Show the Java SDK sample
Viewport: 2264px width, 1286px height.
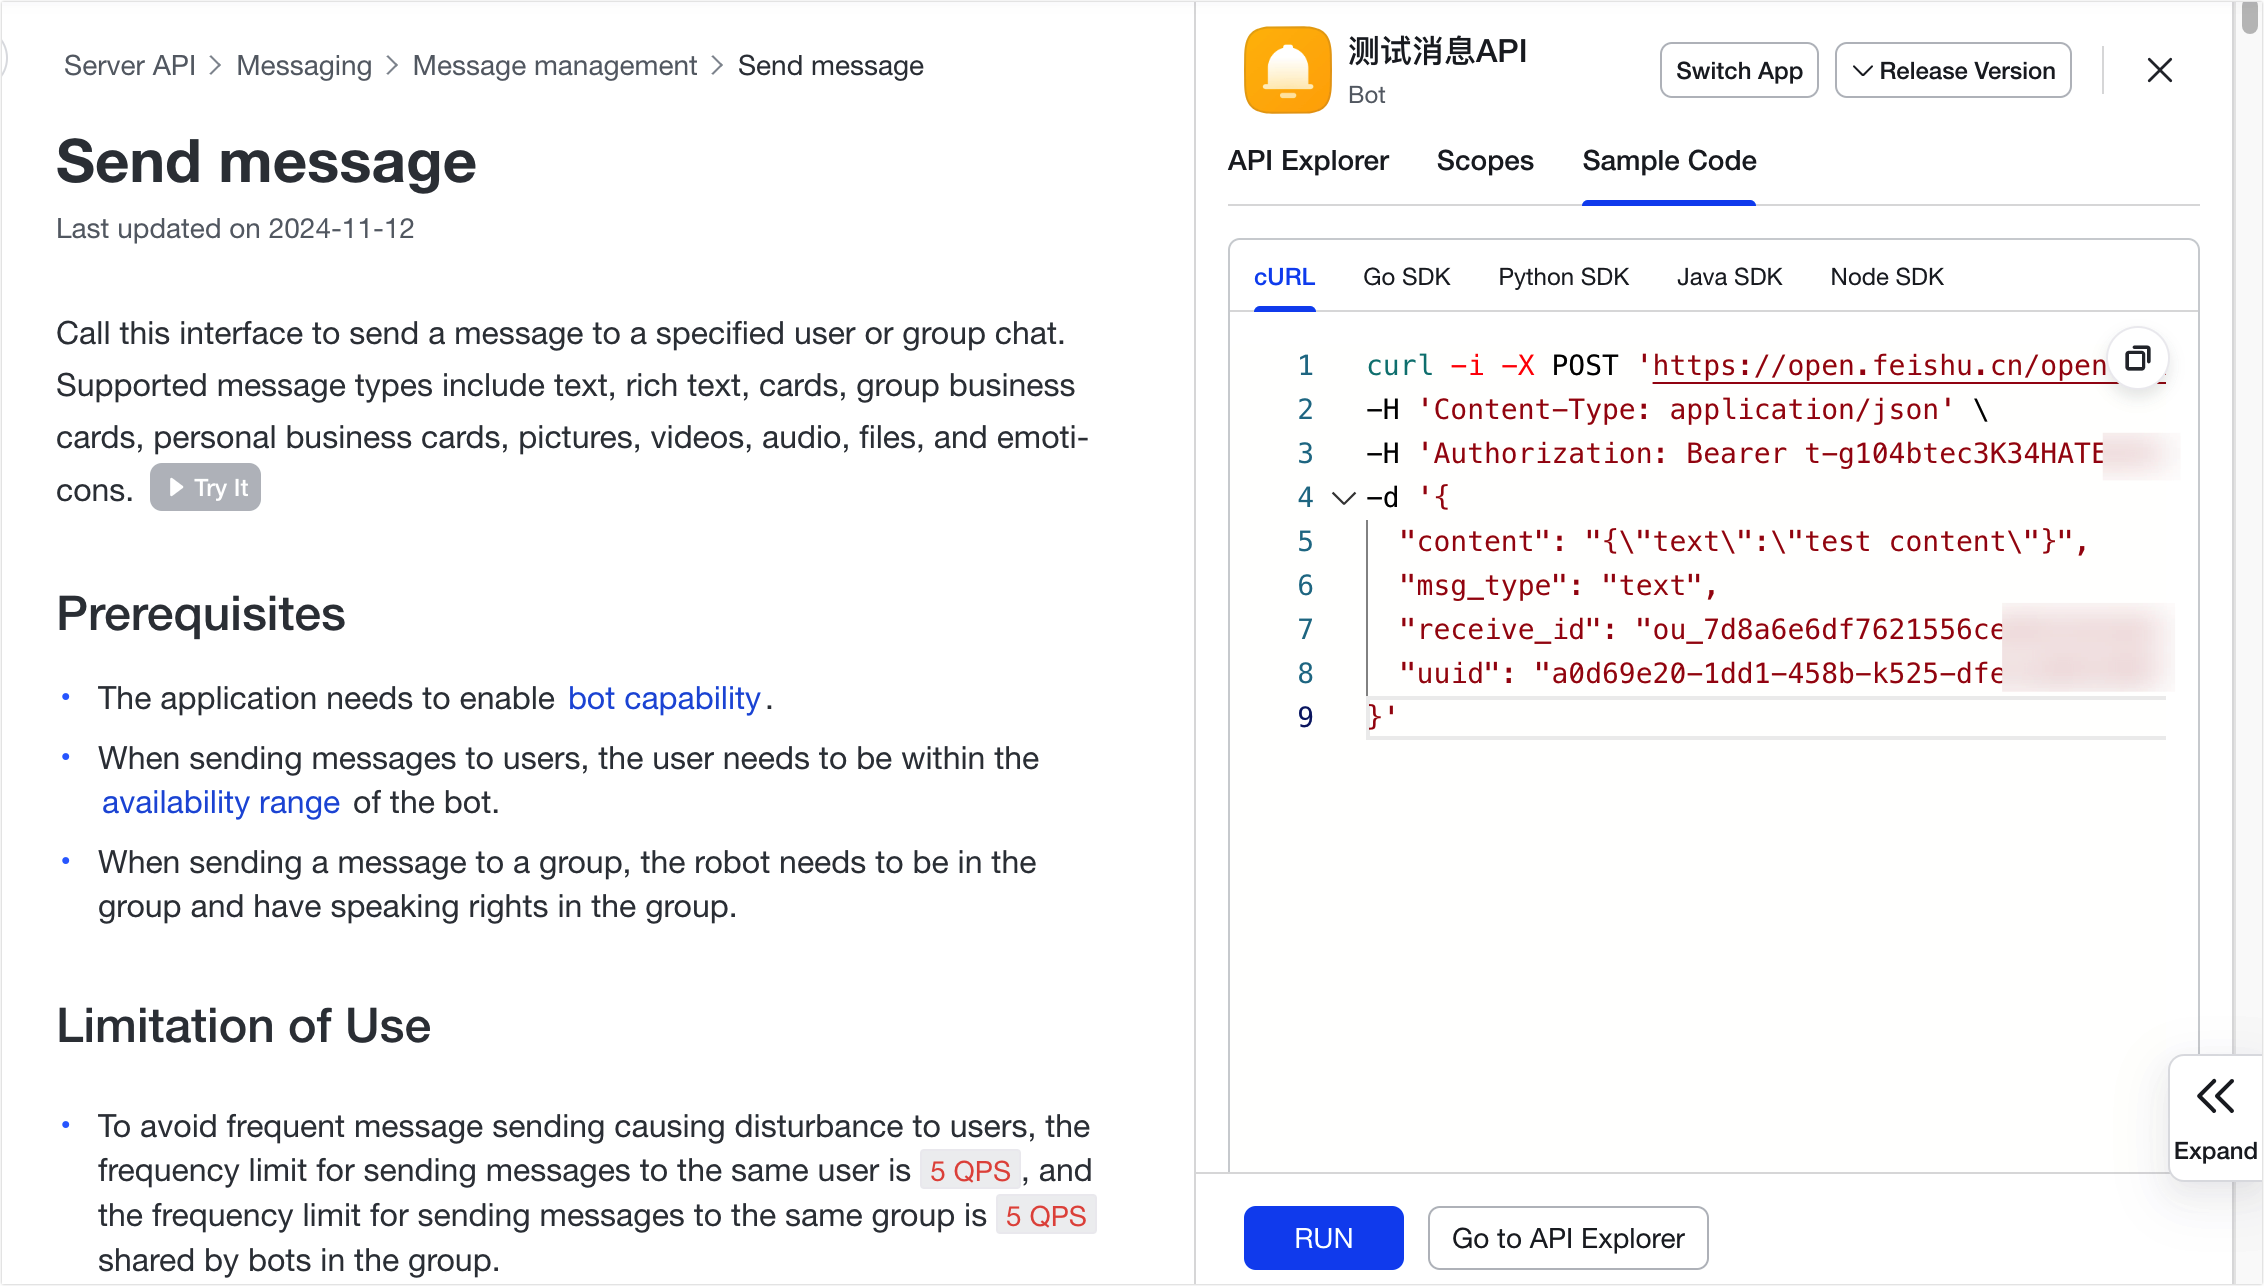click(1728, 277)
